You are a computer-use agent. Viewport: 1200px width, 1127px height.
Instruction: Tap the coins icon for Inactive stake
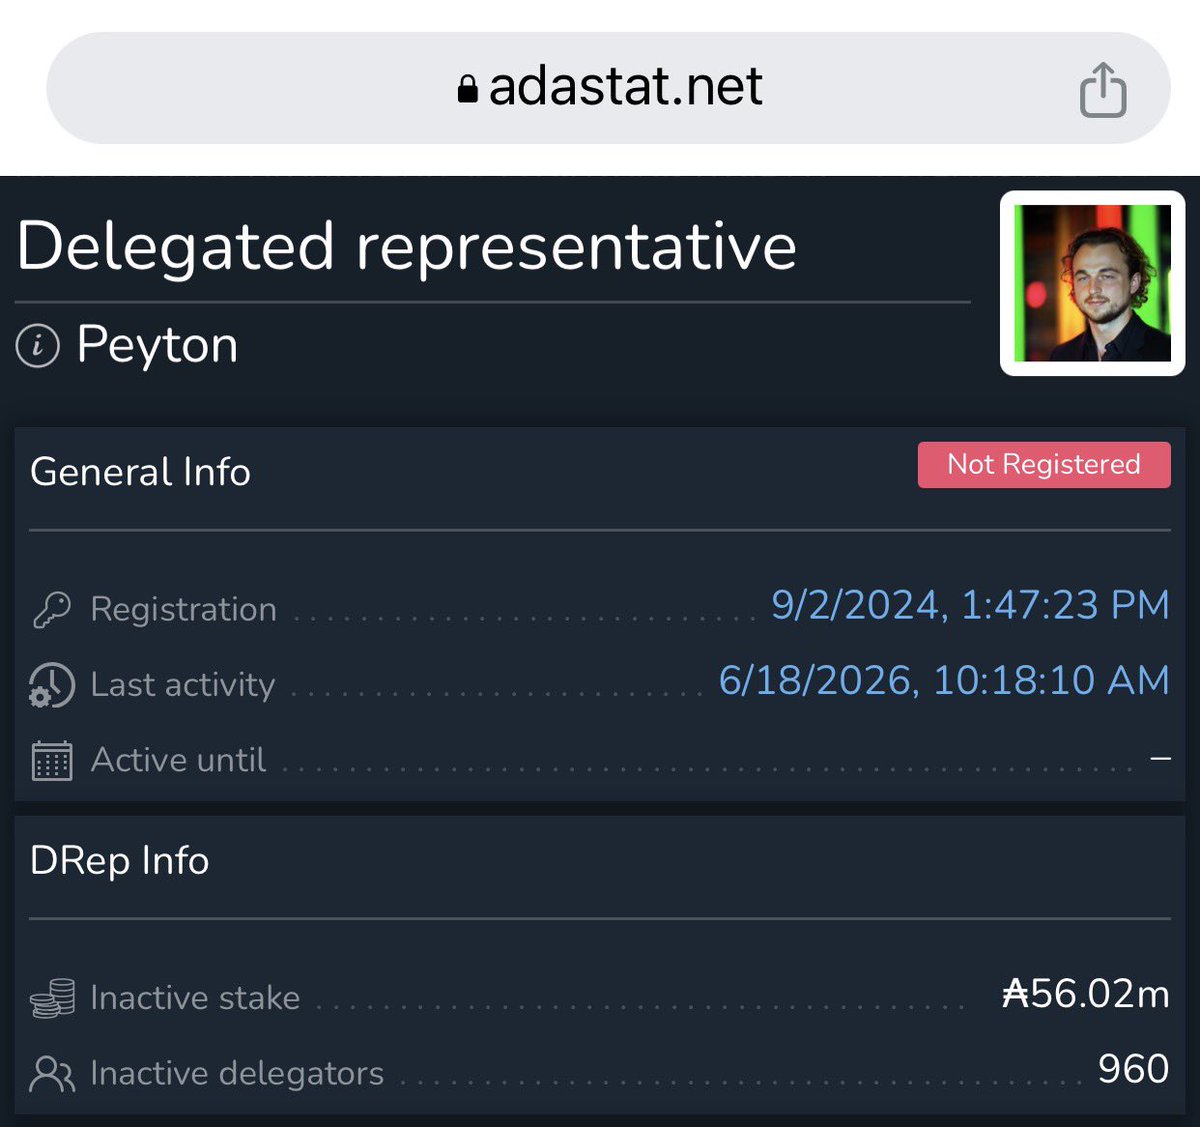tap(52, 998)
